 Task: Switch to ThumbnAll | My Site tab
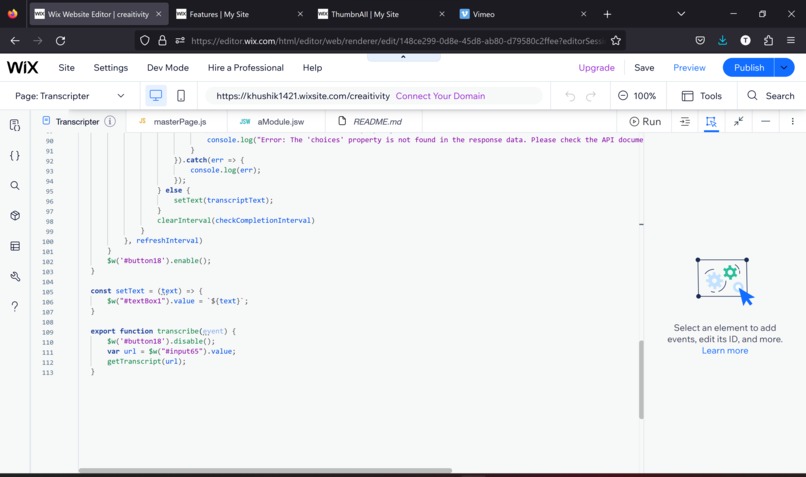pyautogui.click(x=381, y=14)
